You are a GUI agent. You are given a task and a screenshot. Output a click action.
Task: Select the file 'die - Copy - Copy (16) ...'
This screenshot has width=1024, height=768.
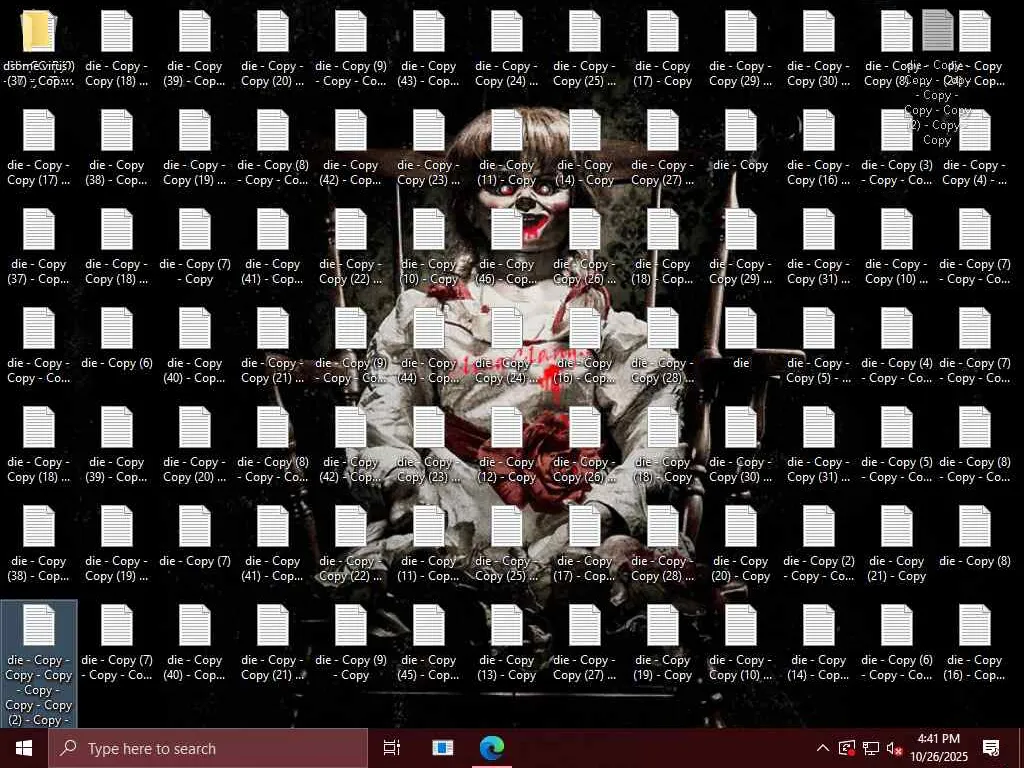click(x=819, y=149)
